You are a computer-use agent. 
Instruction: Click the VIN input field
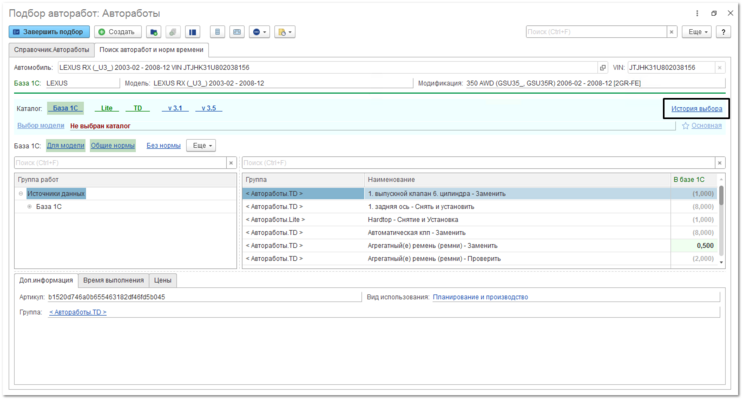[x=671, y=68]
